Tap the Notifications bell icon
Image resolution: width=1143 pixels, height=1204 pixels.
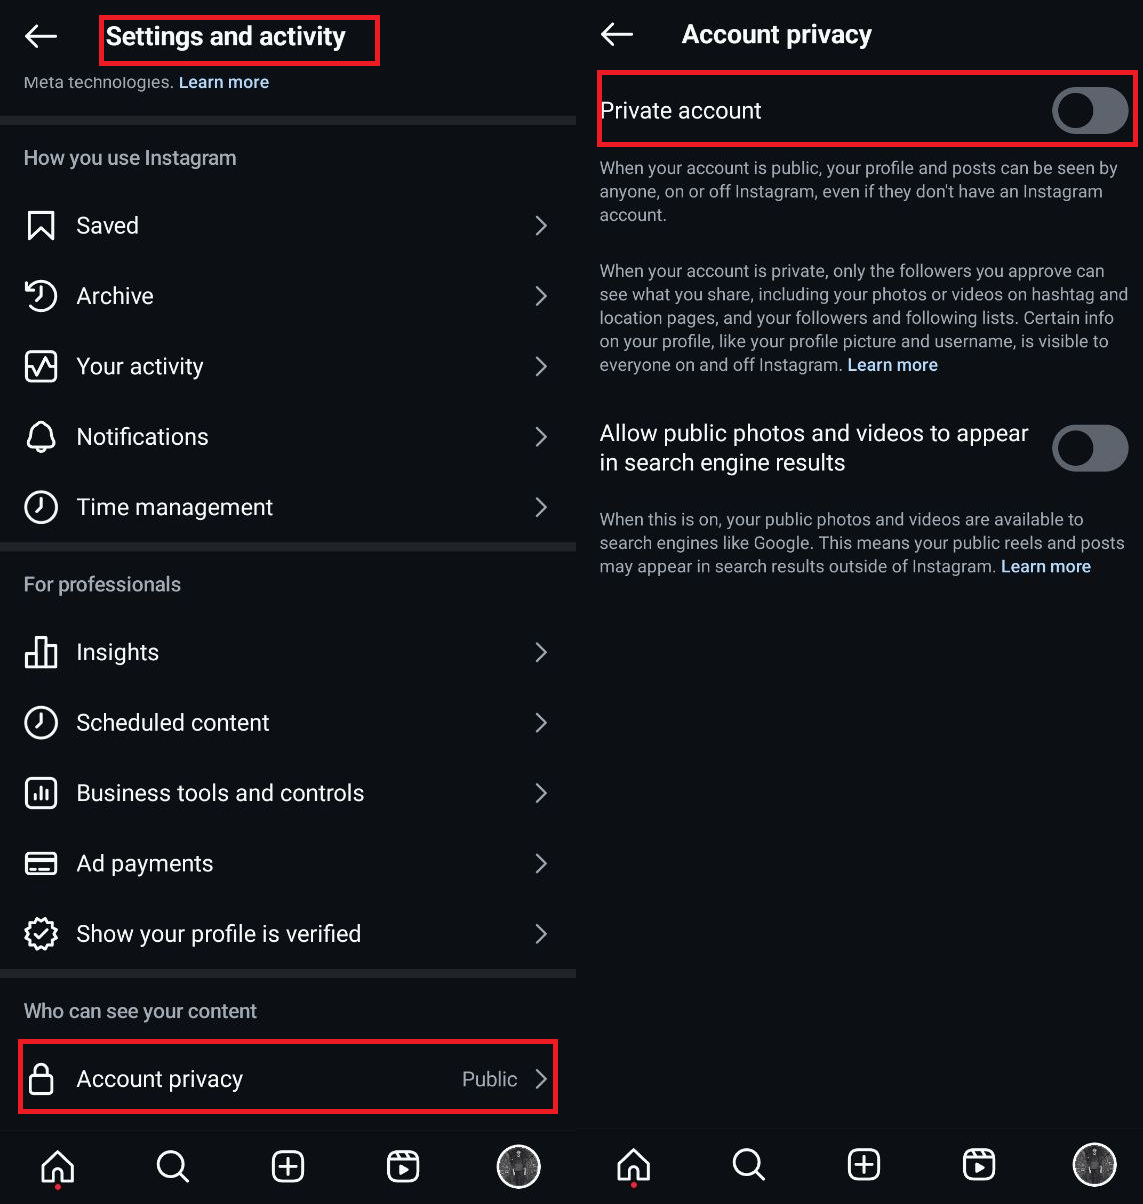41,437
